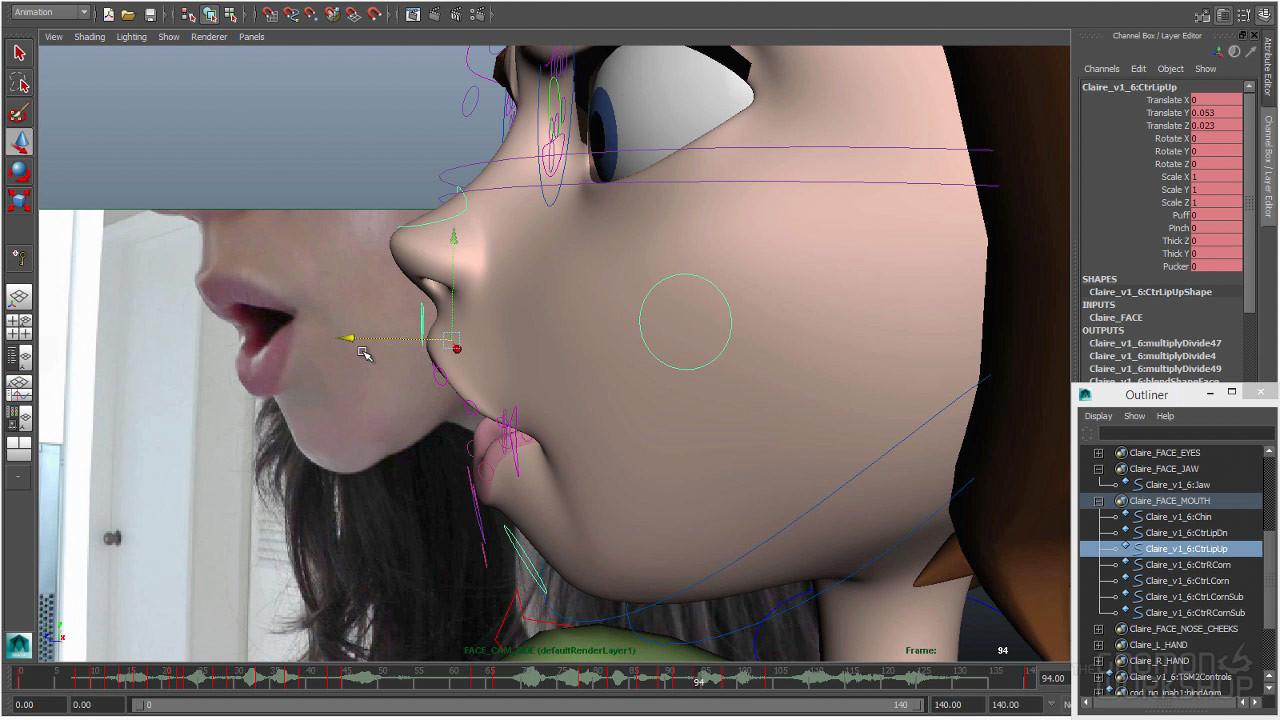The height and width of the screenshot is (720, 1280).
Task: Select the Translate Y value field
Action: point(1216,113)
